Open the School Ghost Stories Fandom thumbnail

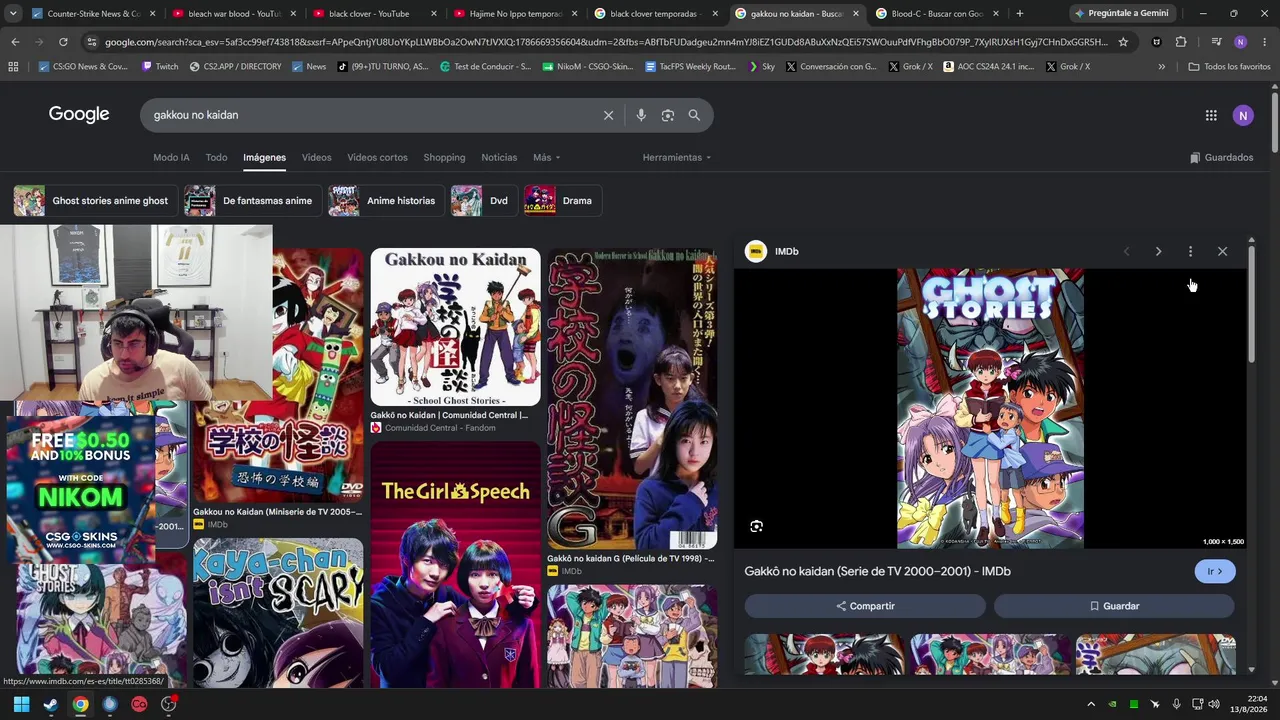click(455, 327)
